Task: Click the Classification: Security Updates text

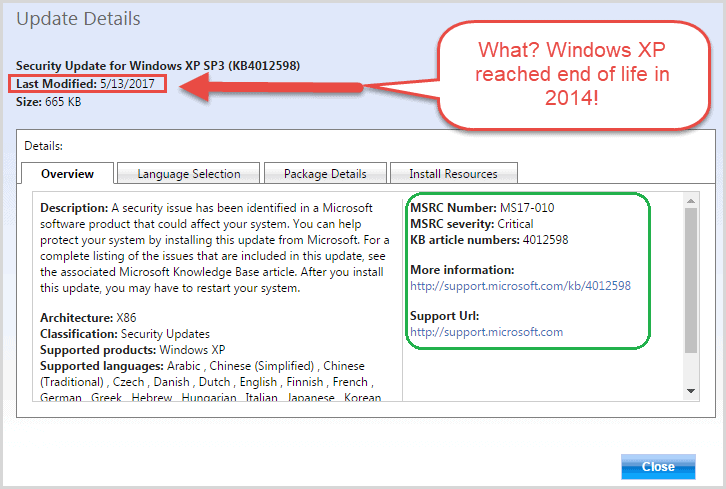Action: pyautogui.click(x=125, y=334)
